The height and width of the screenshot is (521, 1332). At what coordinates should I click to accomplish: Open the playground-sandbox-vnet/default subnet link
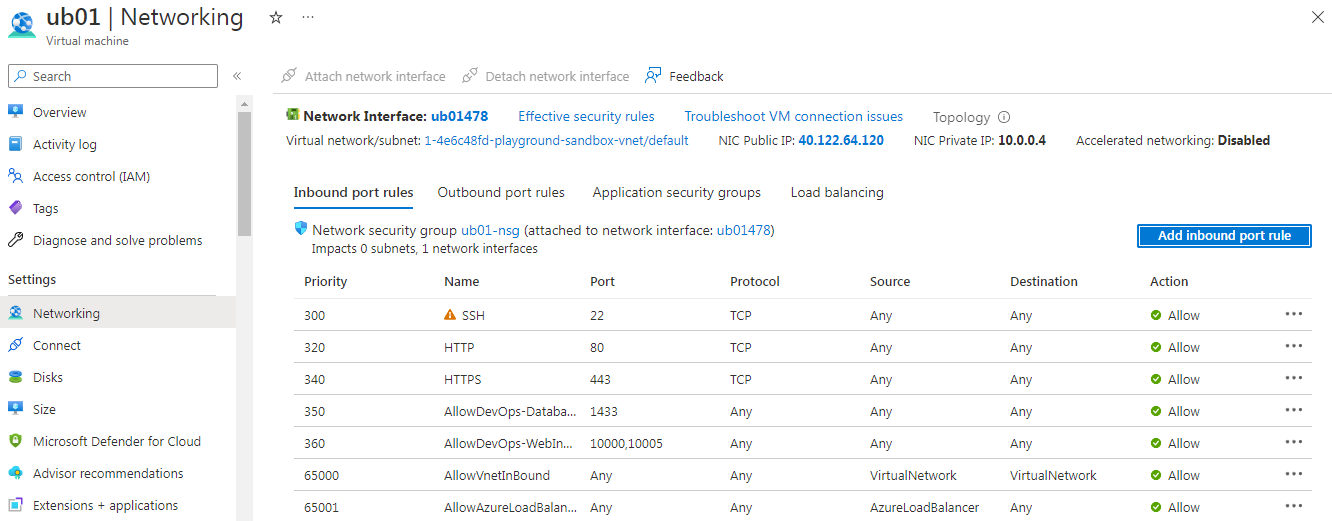tap(557, 141)
